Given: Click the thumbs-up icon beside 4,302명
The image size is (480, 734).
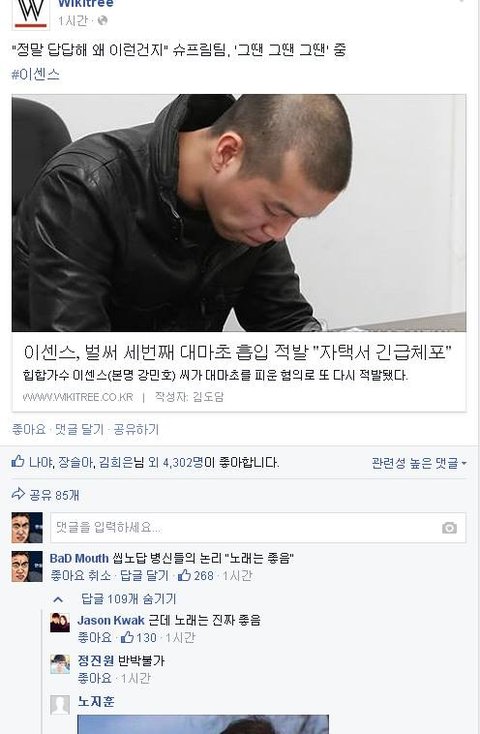Looking at the screenshot, I should (18, 462).
